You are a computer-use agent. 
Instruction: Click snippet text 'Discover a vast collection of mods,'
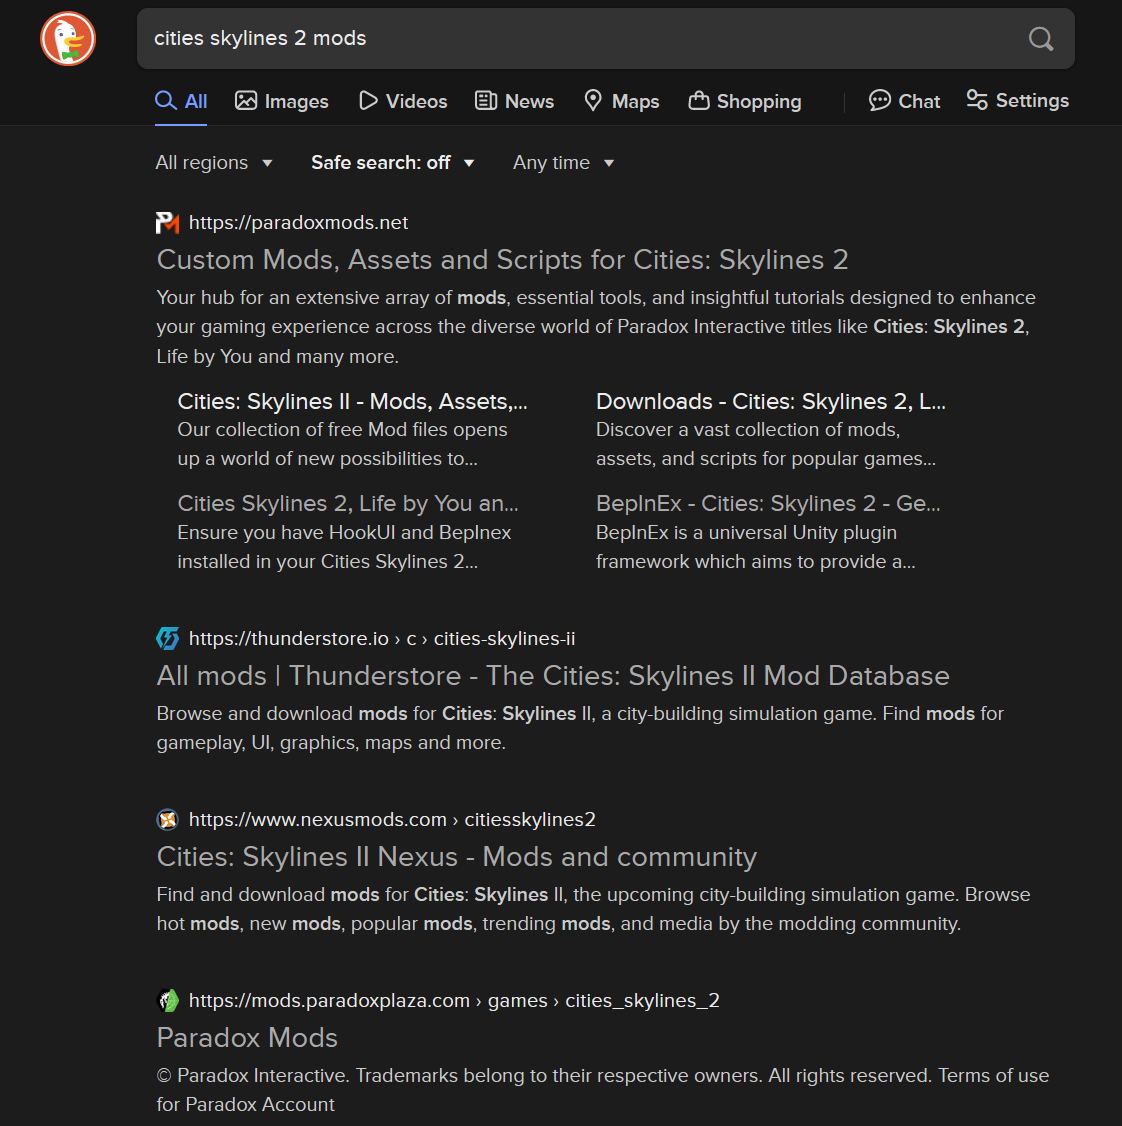pos(748,429)
